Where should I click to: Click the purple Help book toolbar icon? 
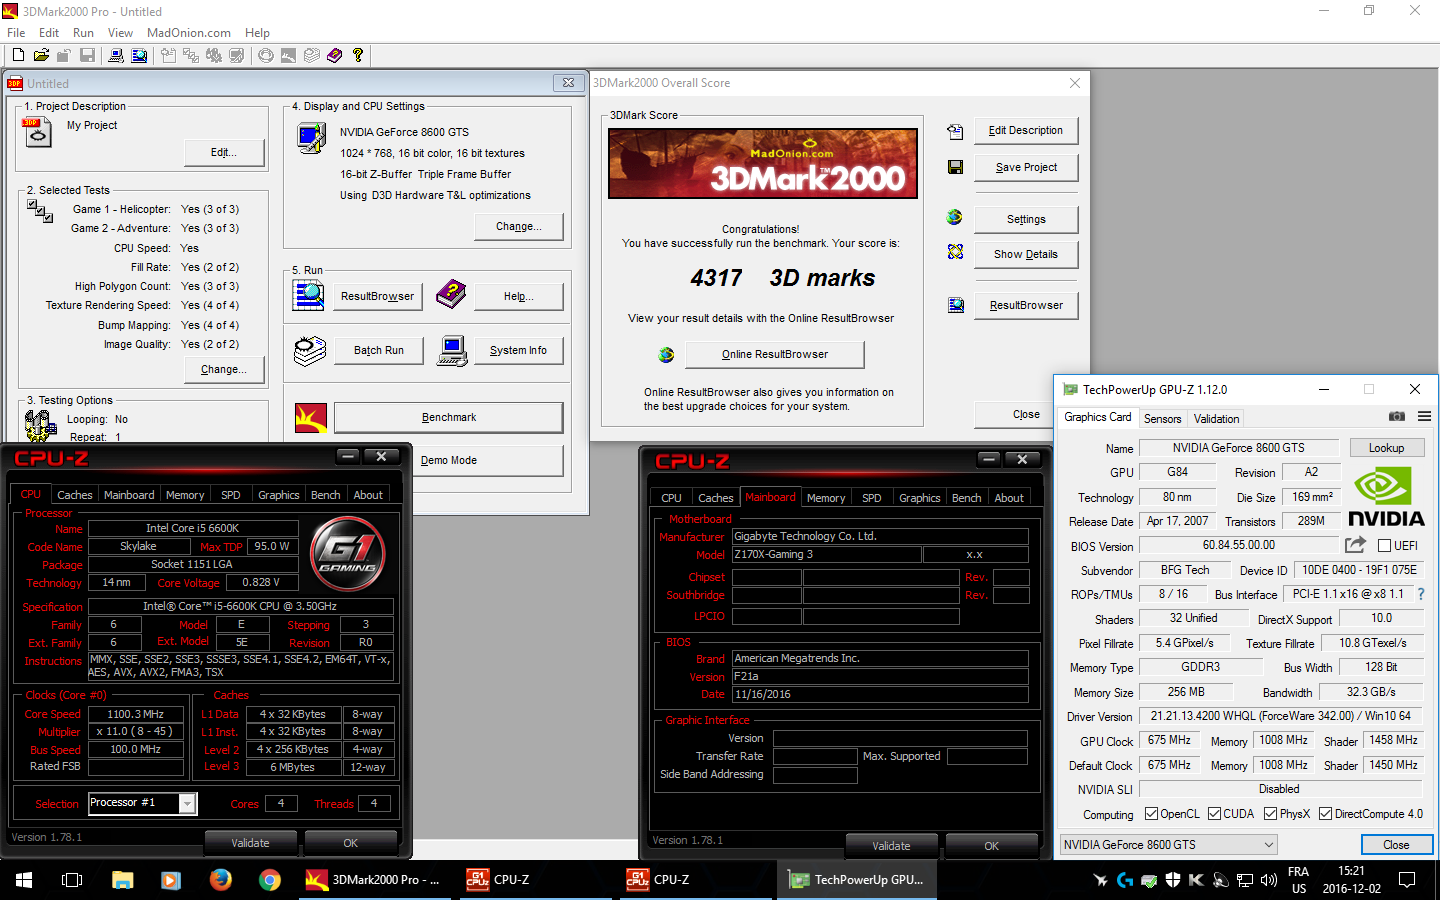pyautogui.click(x=334, y=55)
